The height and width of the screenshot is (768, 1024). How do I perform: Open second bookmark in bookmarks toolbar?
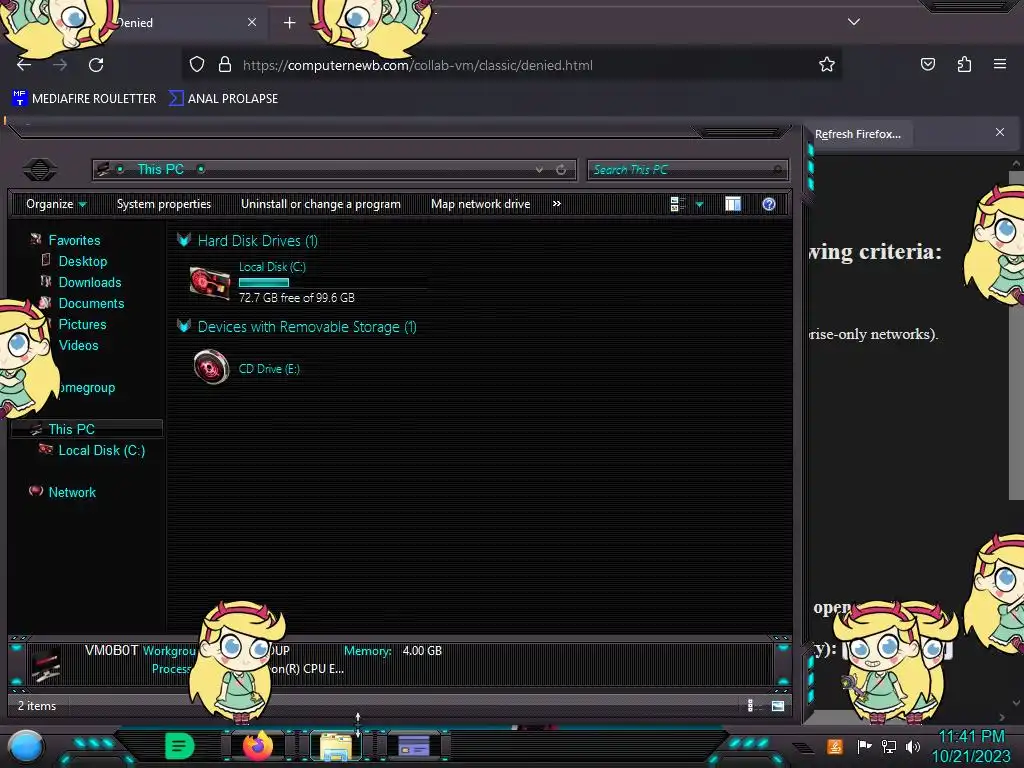pyautogui.click(x=223, y=99)
